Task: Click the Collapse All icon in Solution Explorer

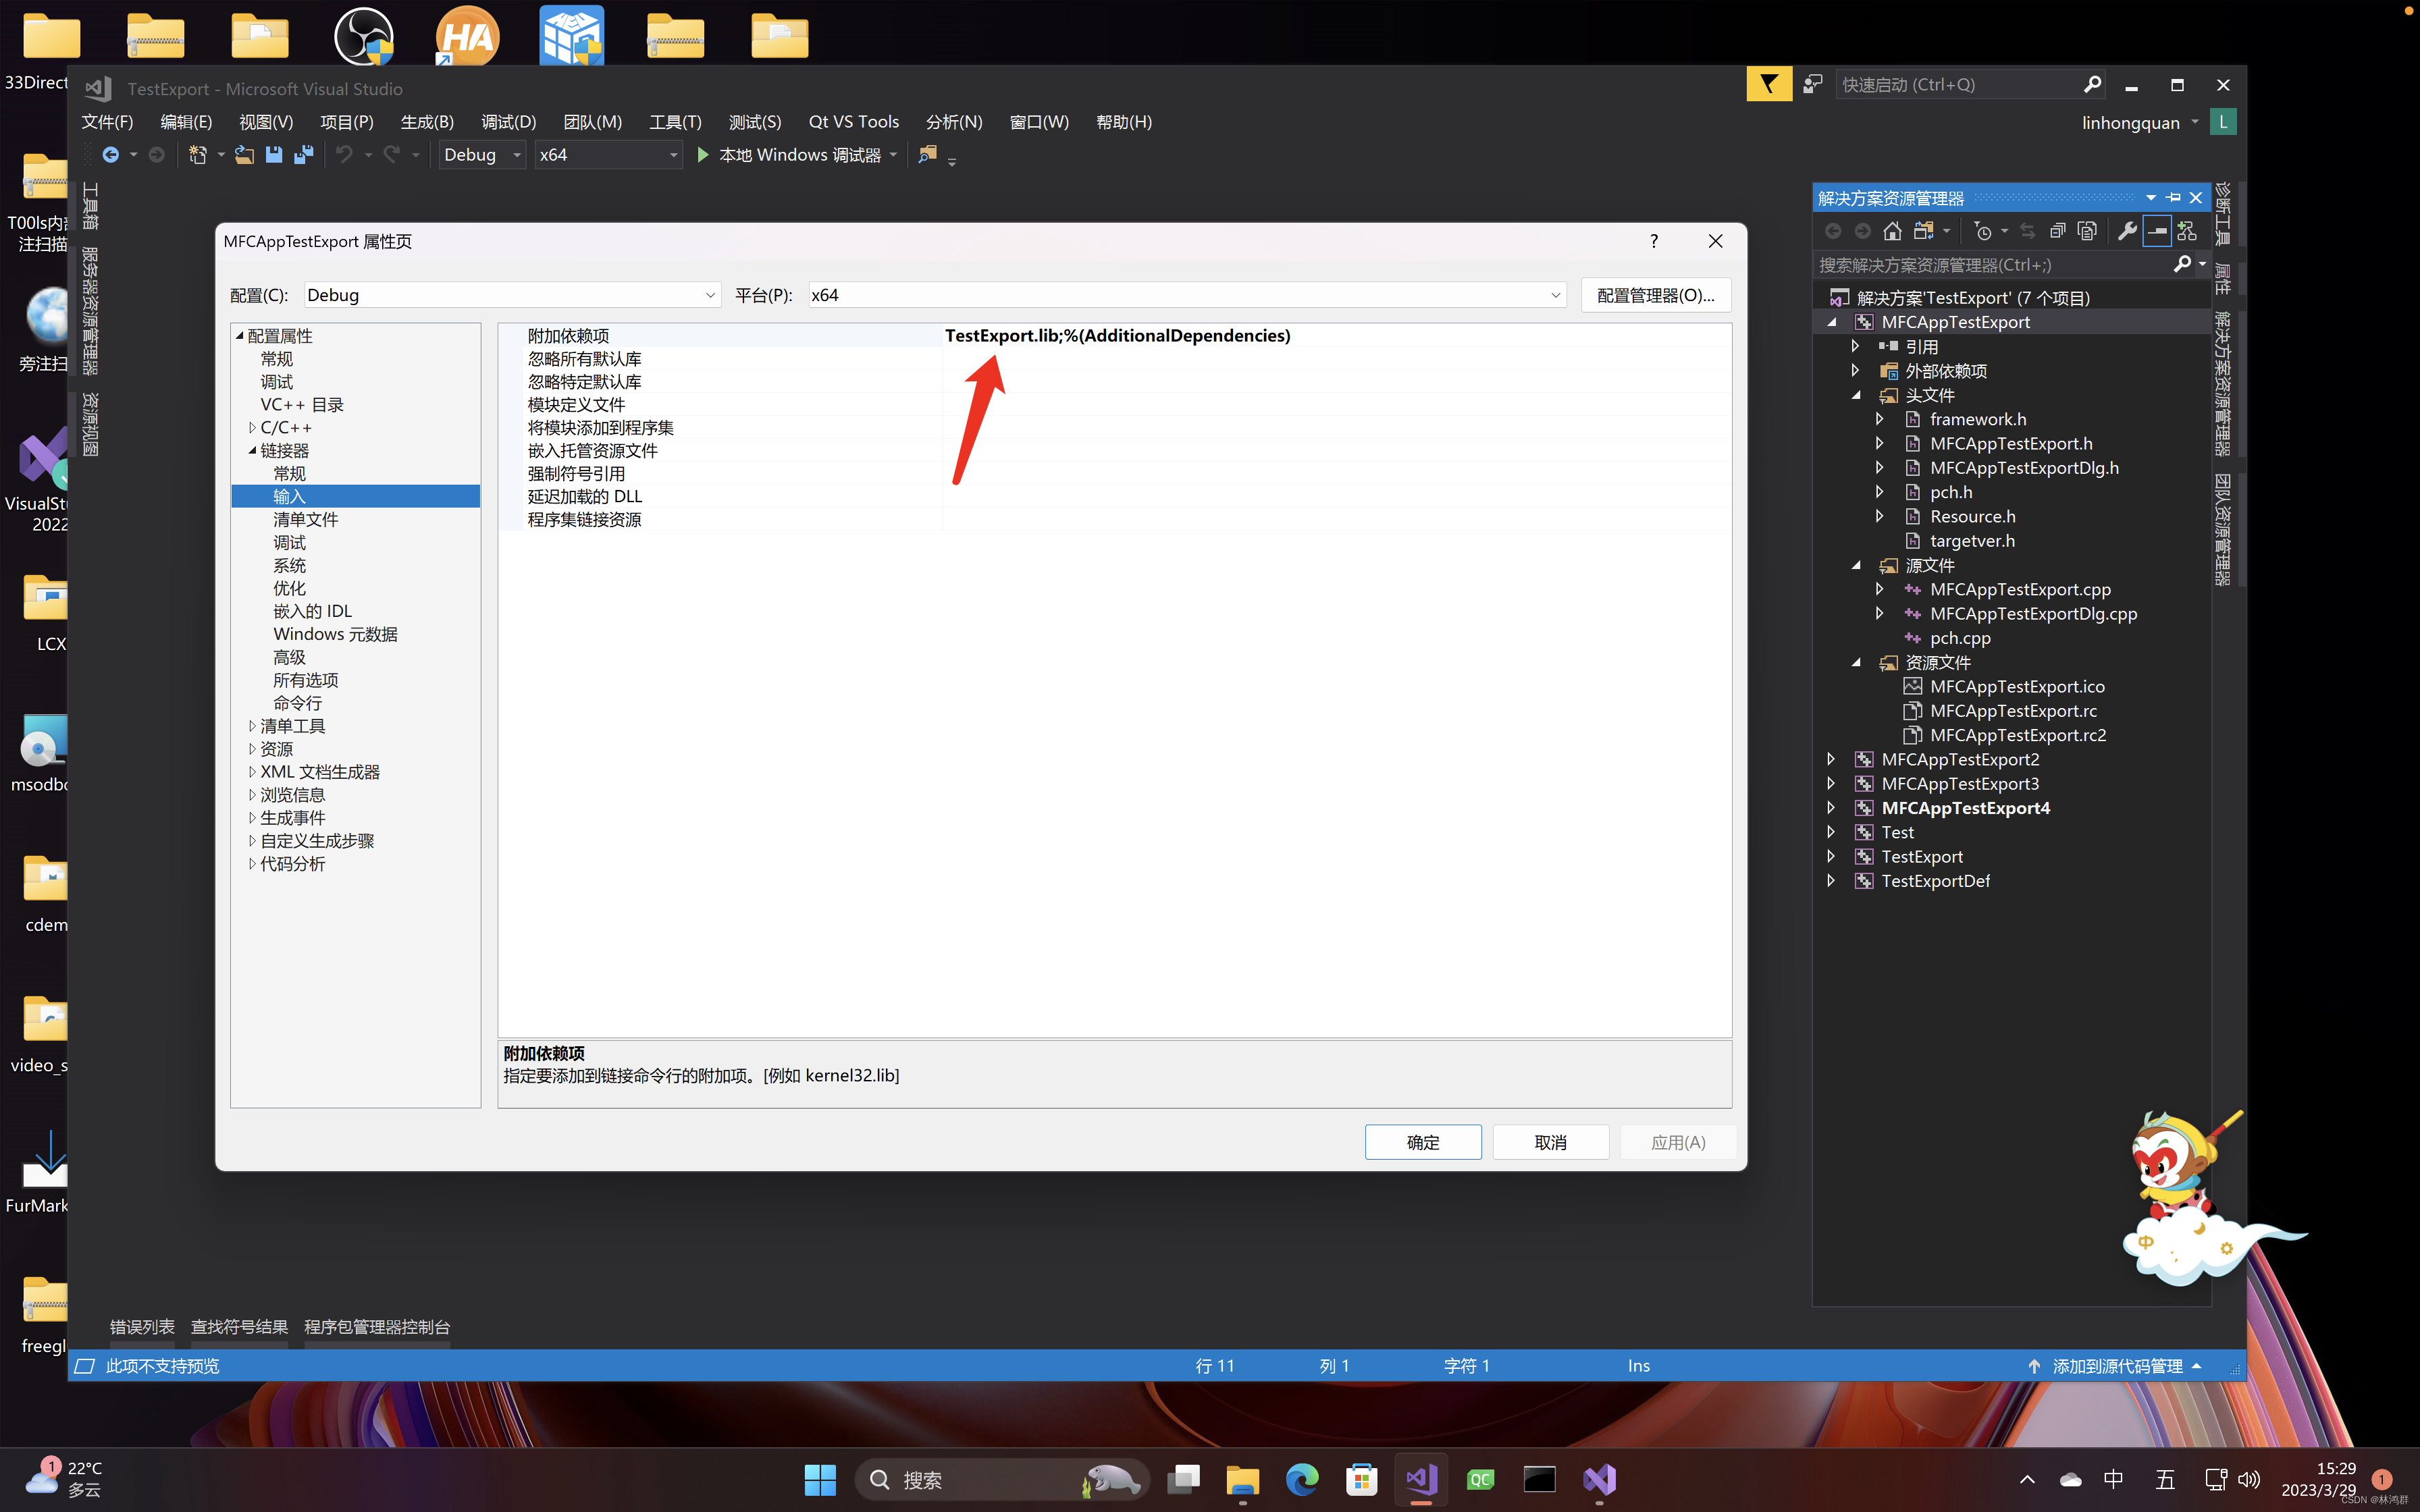Action: (x=2057, y=231)
